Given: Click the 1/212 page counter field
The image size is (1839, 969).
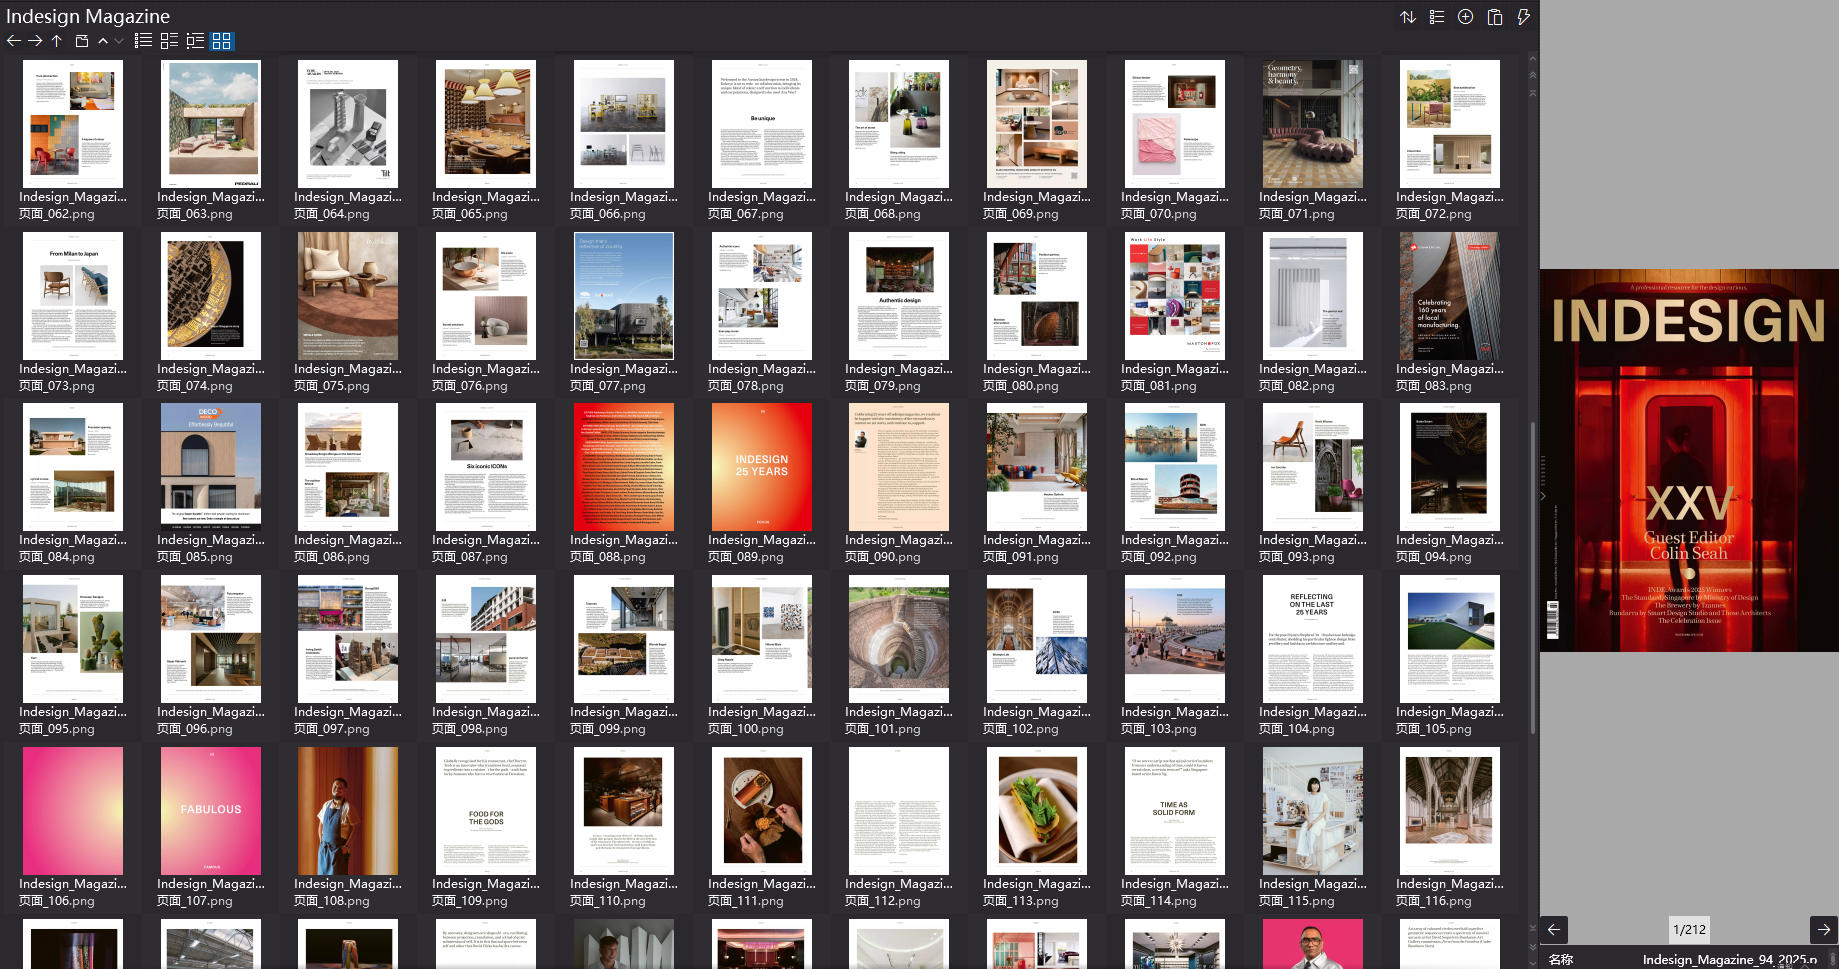Looking at the screenshot, I should [x=1689, y=929].
